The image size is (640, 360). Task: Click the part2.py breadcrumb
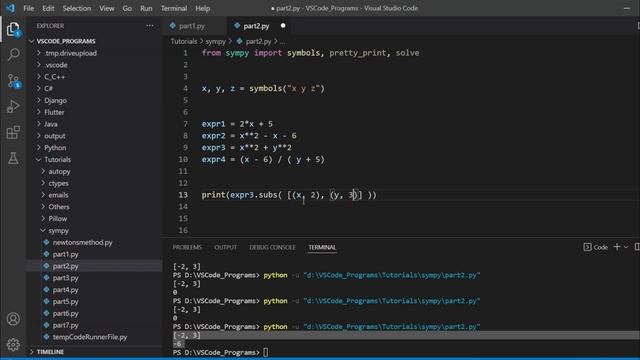click(258, 41)
